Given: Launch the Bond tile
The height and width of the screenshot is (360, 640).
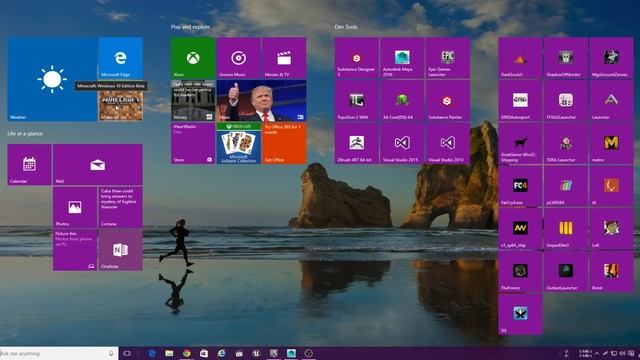Looking at the screenshot, I should click(611, 271).
